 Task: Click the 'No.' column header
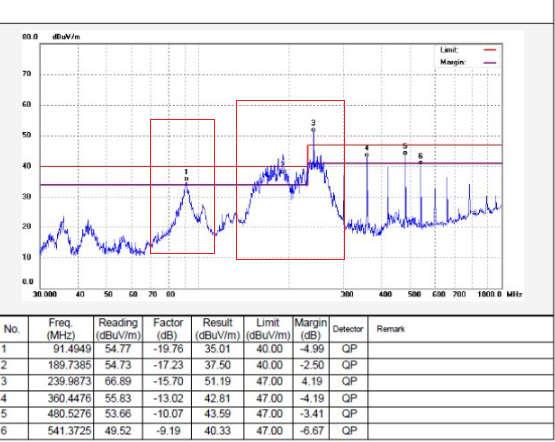tap(12, 329)
